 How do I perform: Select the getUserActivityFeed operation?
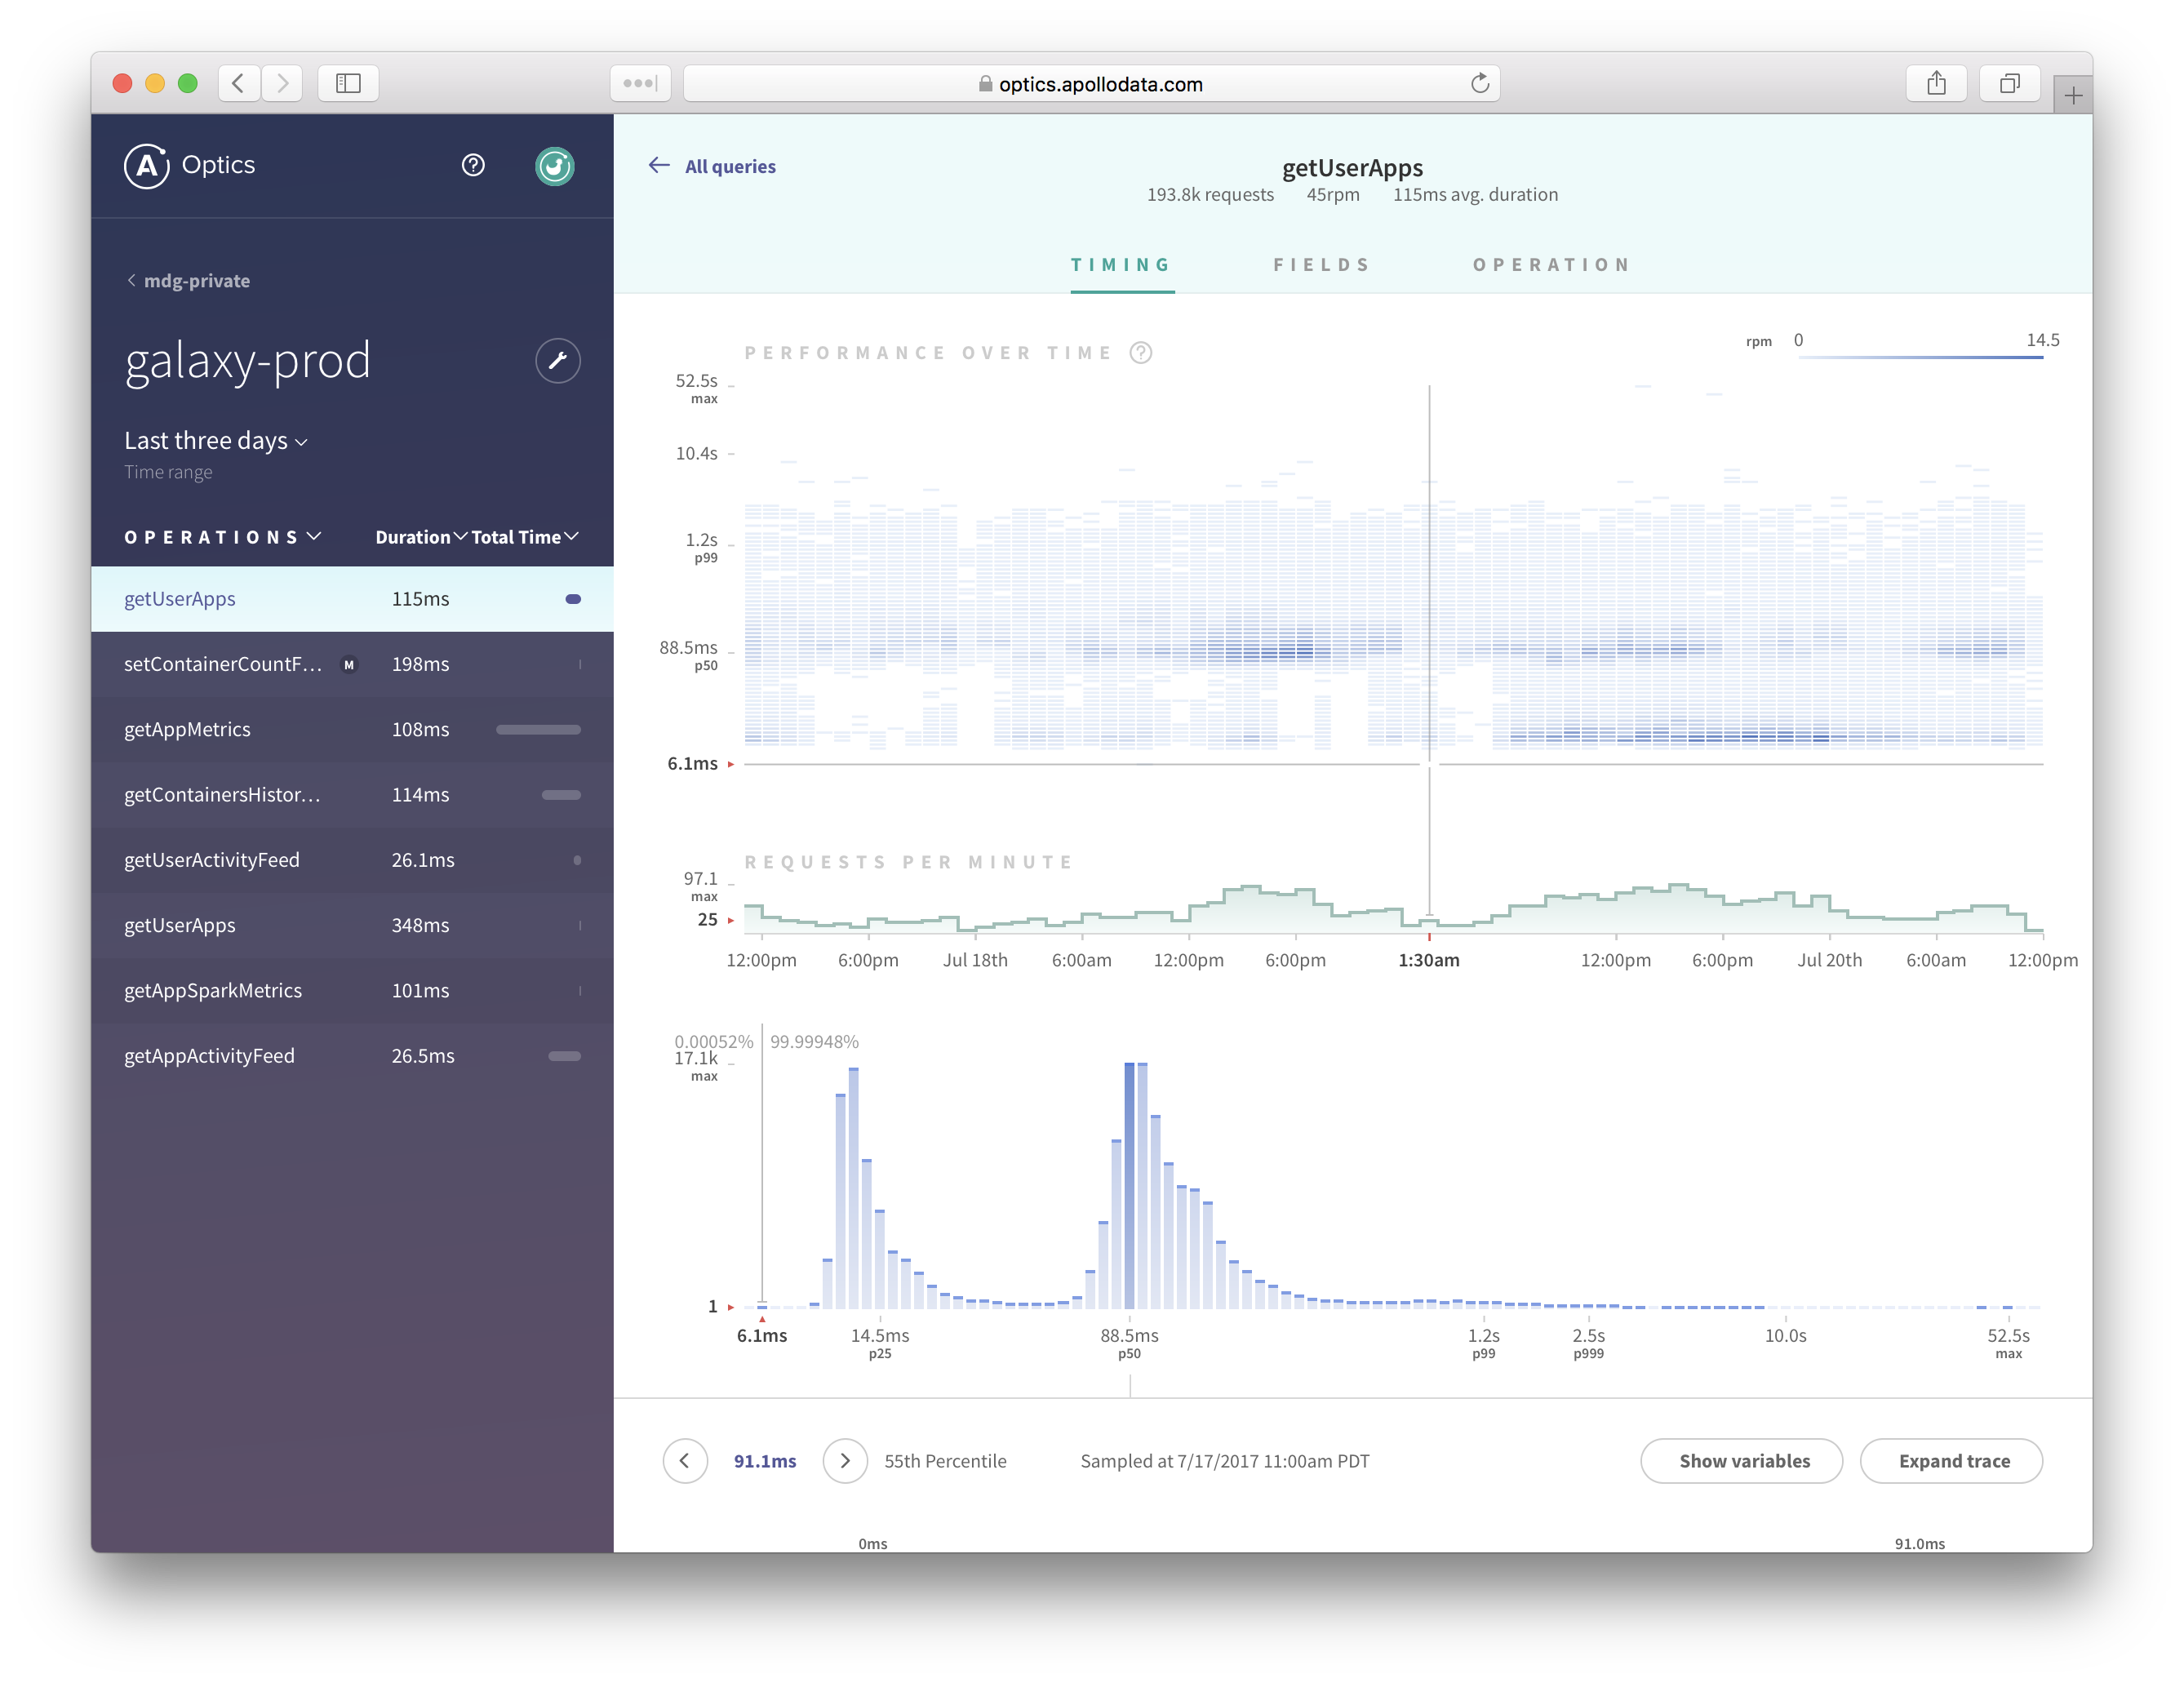coord(352,860)
